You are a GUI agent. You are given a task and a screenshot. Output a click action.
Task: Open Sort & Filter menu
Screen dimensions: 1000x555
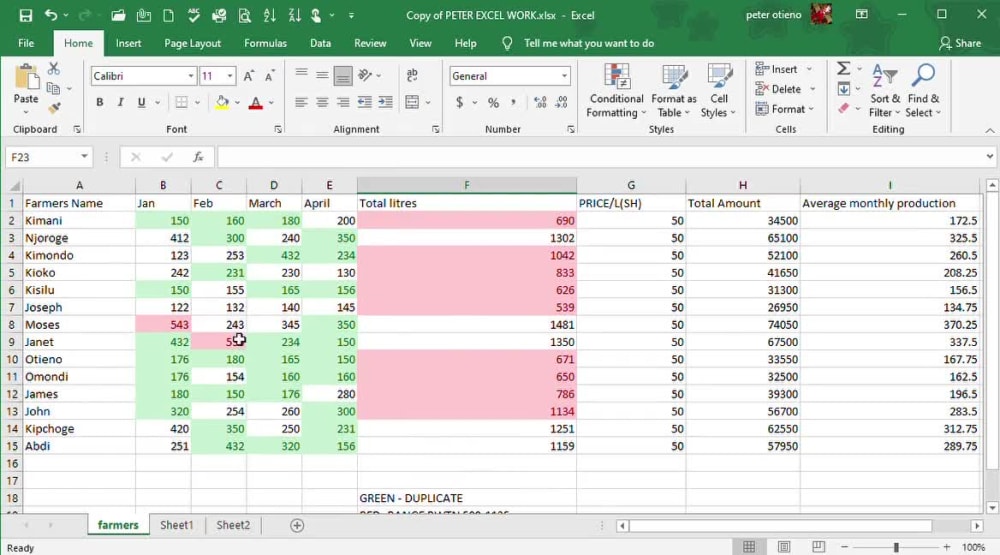(885, 91)
